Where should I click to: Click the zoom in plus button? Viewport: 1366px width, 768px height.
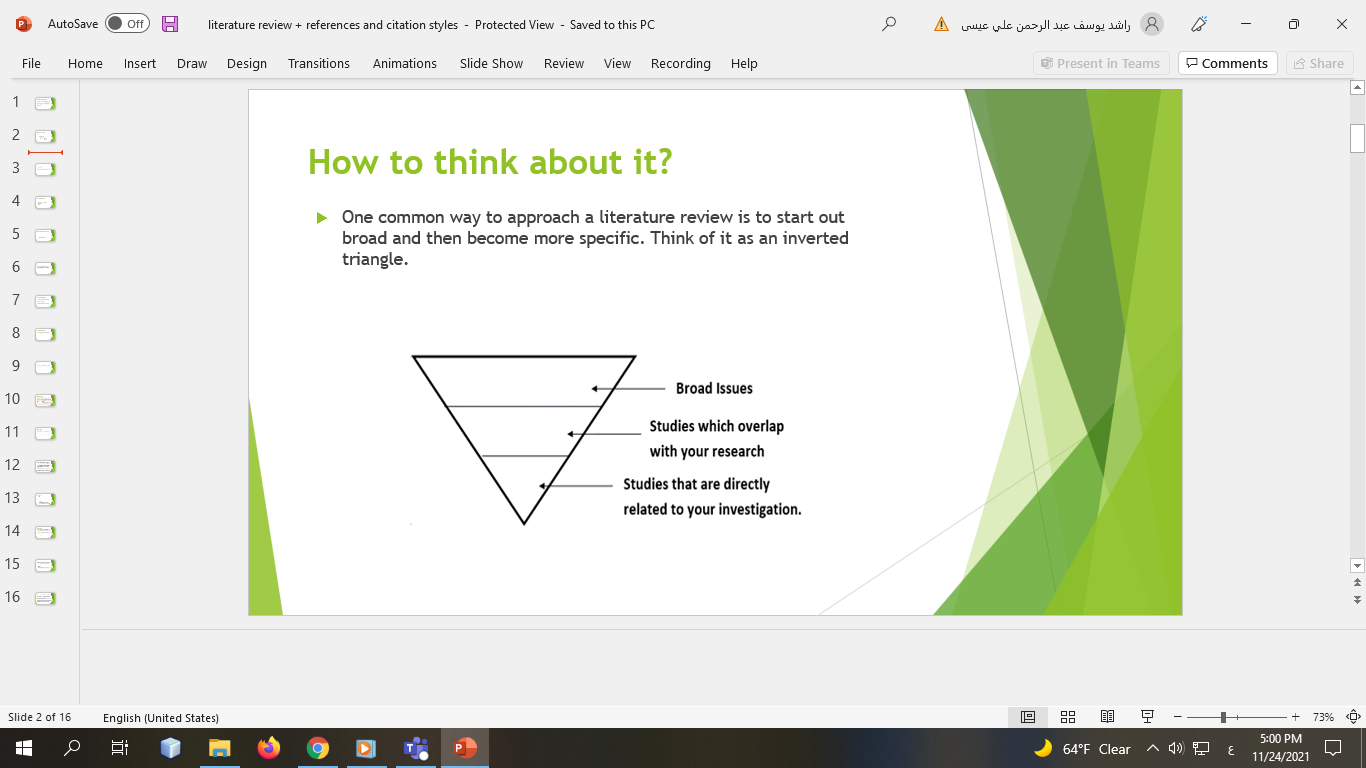point(1296,717)
